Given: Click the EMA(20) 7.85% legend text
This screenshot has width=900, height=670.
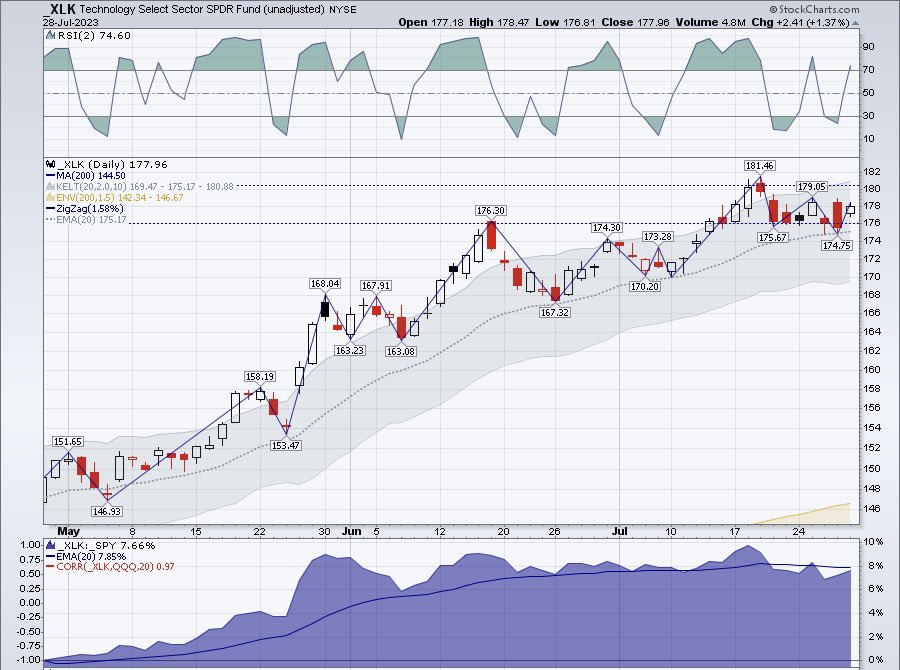Looking at the screenshot, I should [91, 556].
